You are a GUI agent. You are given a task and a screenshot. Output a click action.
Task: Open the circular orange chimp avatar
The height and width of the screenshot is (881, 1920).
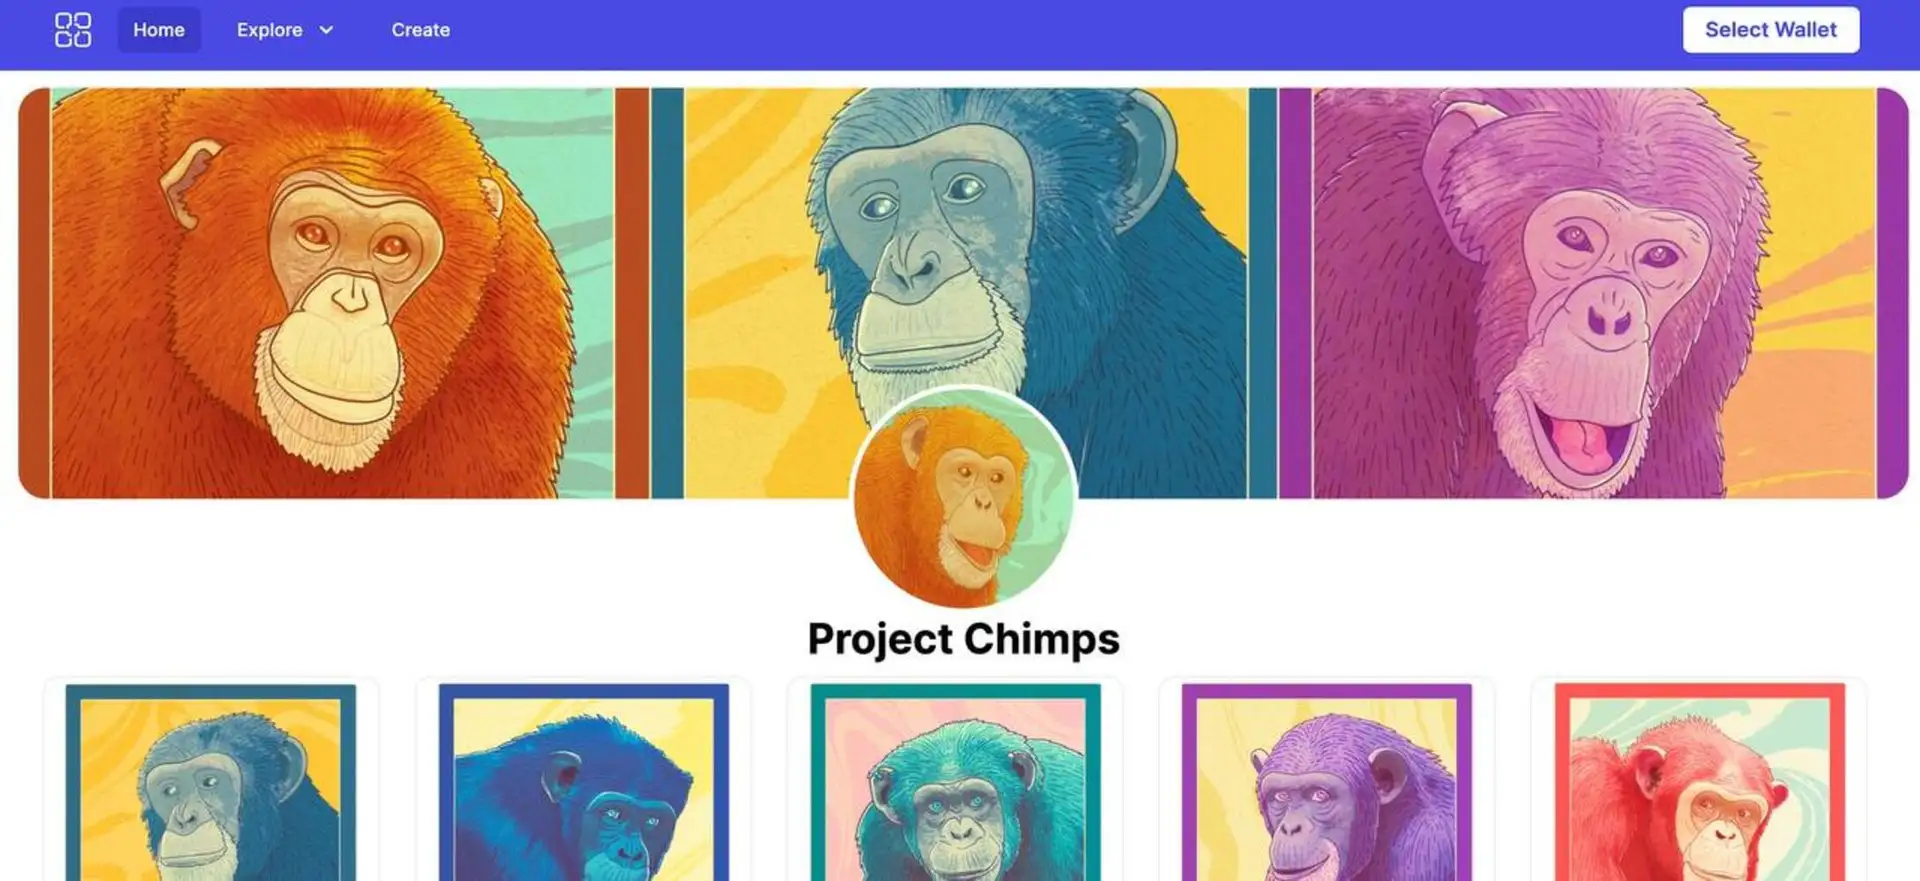tap(963, 498)
